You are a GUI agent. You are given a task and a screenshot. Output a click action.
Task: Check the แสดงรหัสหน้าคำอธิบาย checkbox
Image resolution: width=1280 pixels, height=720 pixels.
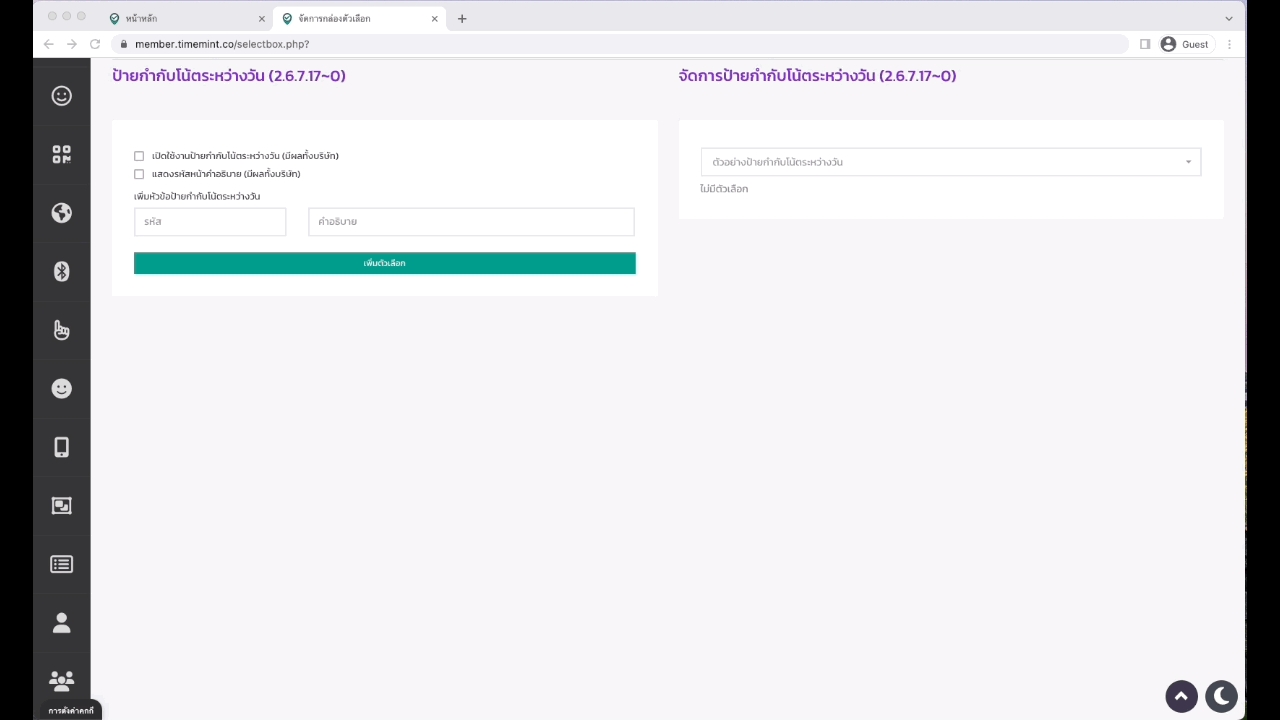[x=139, y=174]
